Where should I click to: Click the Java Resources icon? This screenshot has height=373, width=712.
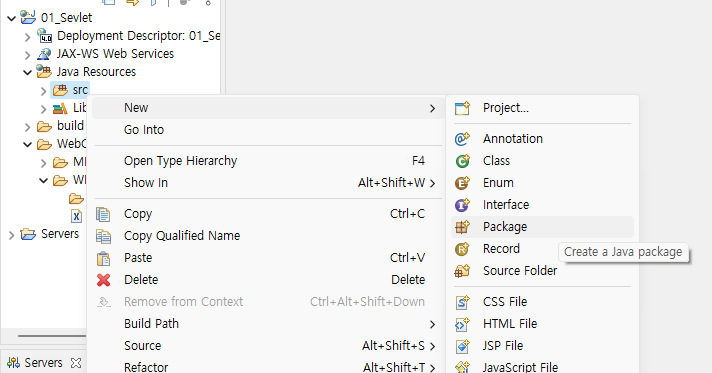tap(44, 71)
